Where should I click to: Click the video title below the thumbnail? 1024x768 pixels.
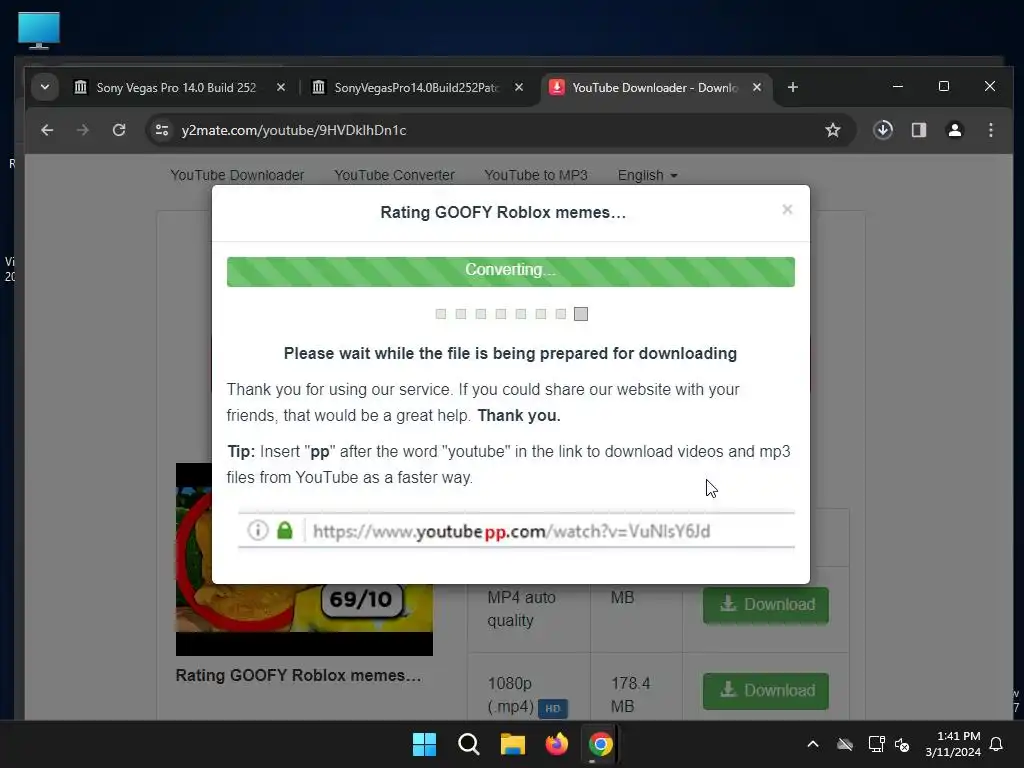[298, 675]
